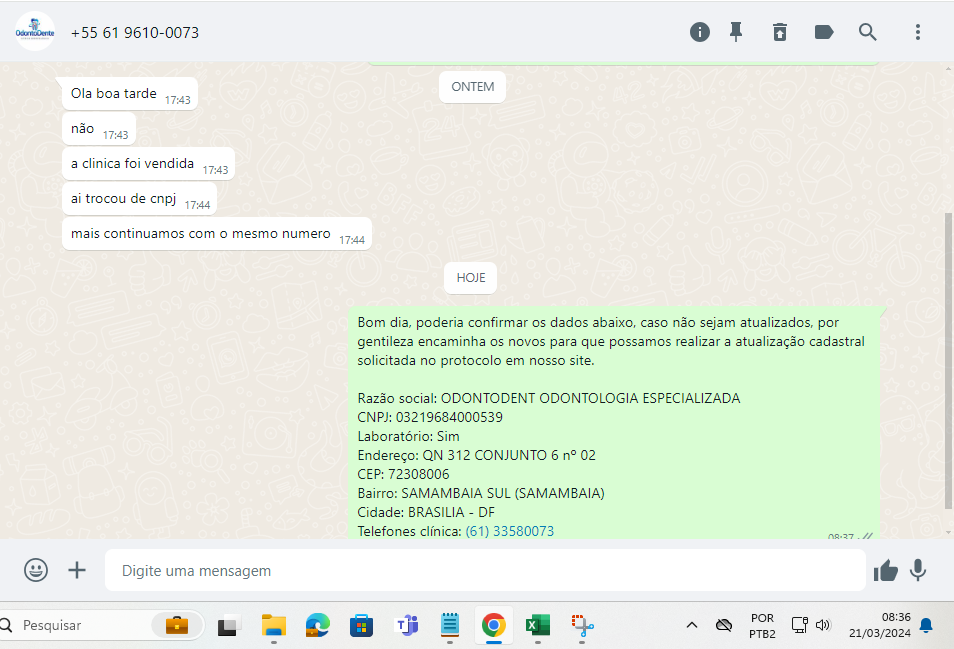Screen dimensions: 954x649
Task: Open the contact info icon
Action: [700, 32]
